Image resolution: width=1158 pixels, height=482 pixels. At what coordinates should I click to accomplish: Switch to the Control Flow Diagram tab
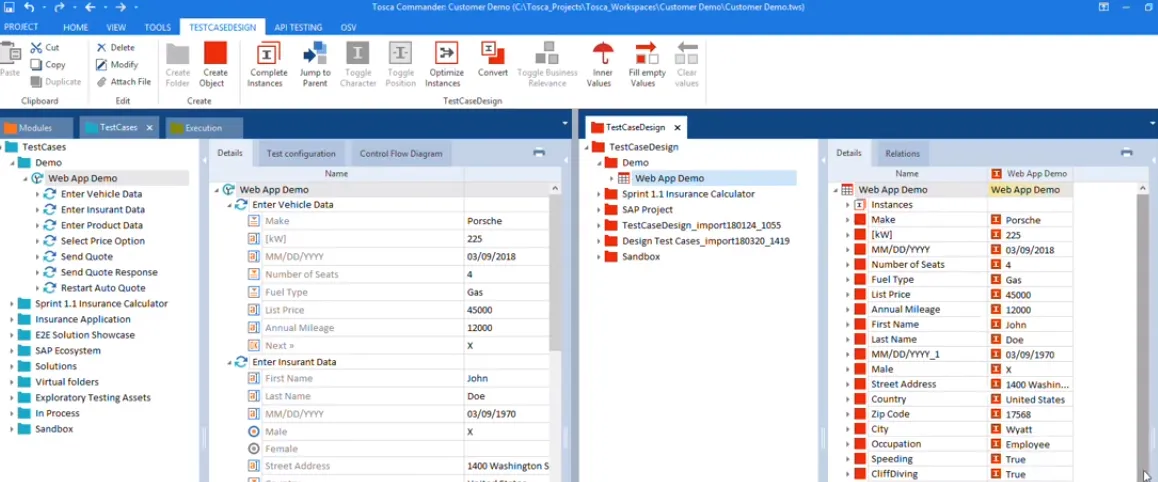pyautogui.click(x=399, y=154)
